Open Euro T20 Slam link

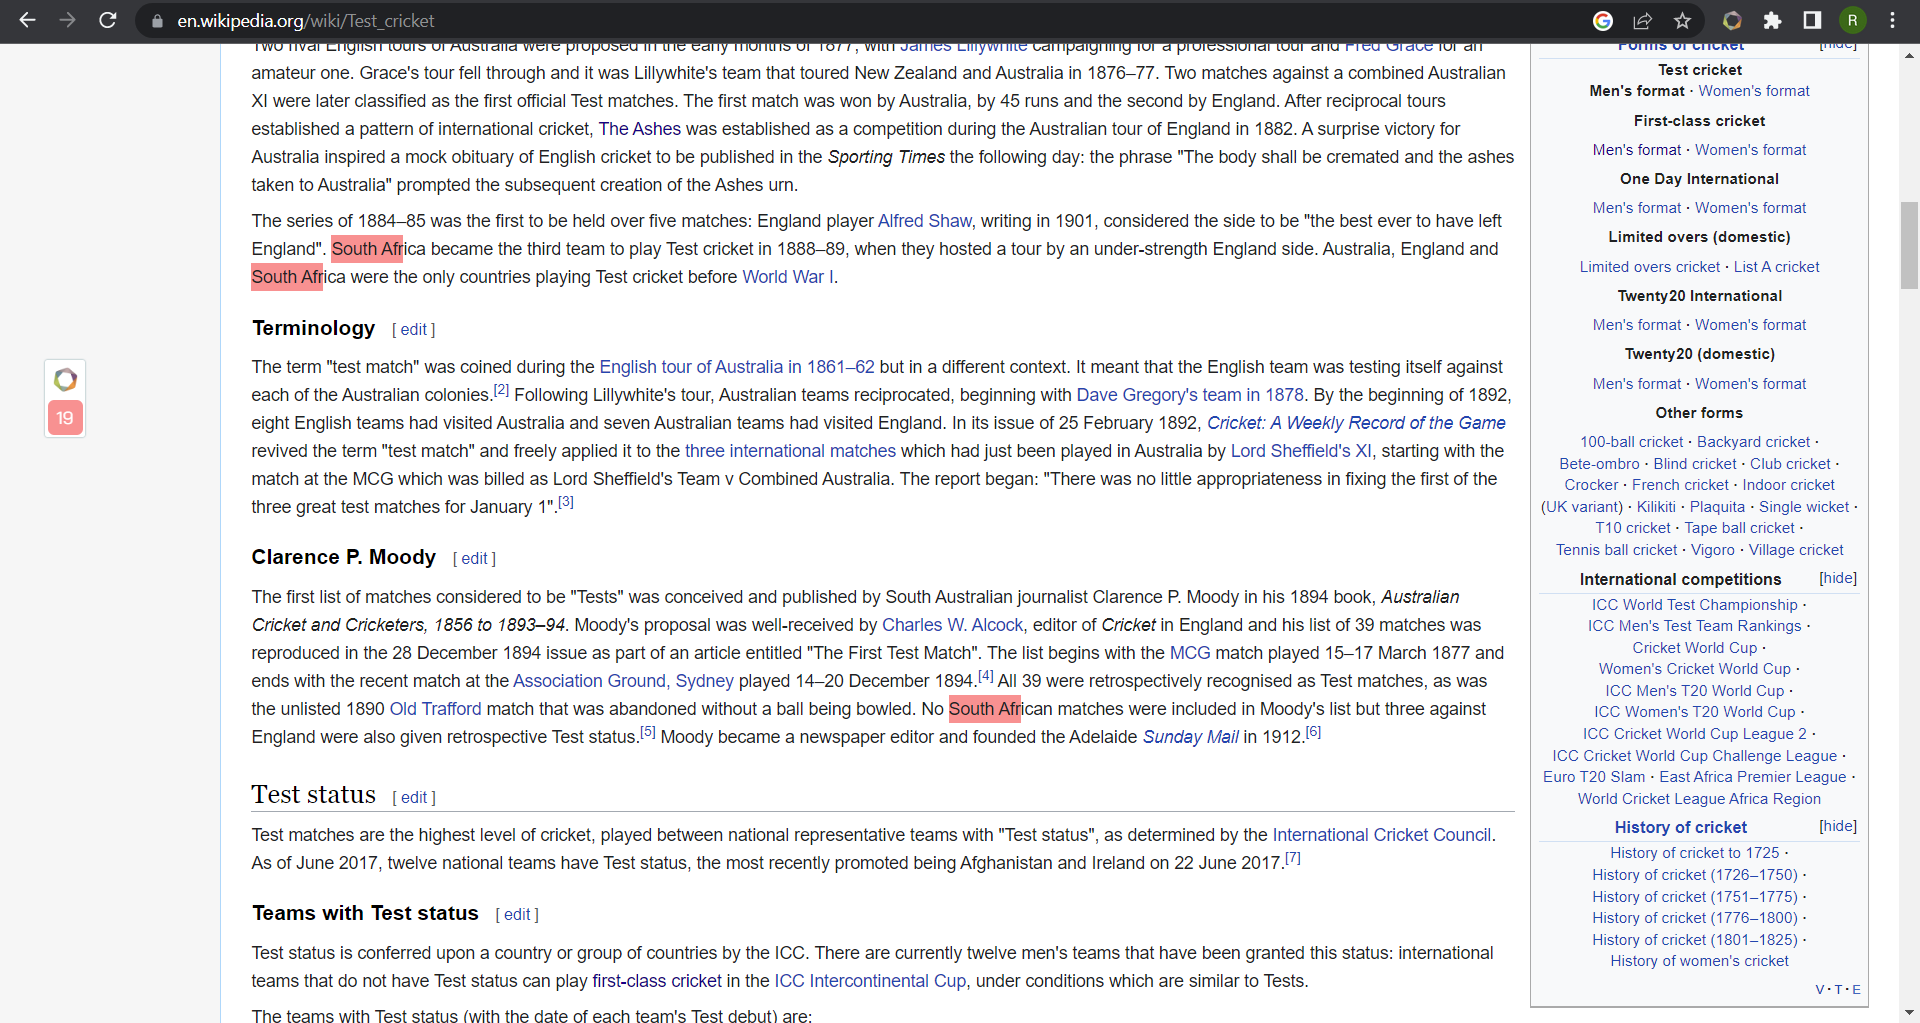pos(1593,777)
